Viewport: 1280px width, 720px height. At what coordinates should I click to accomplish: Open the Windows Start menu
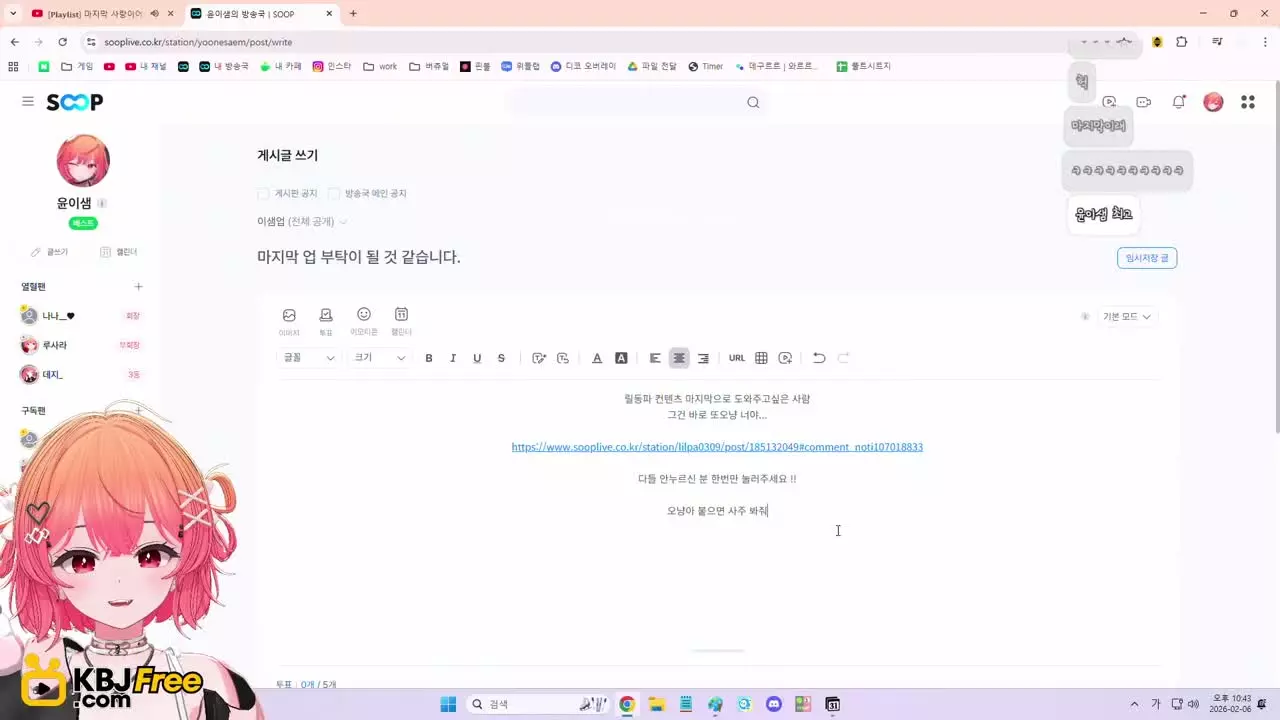[448, 704]
